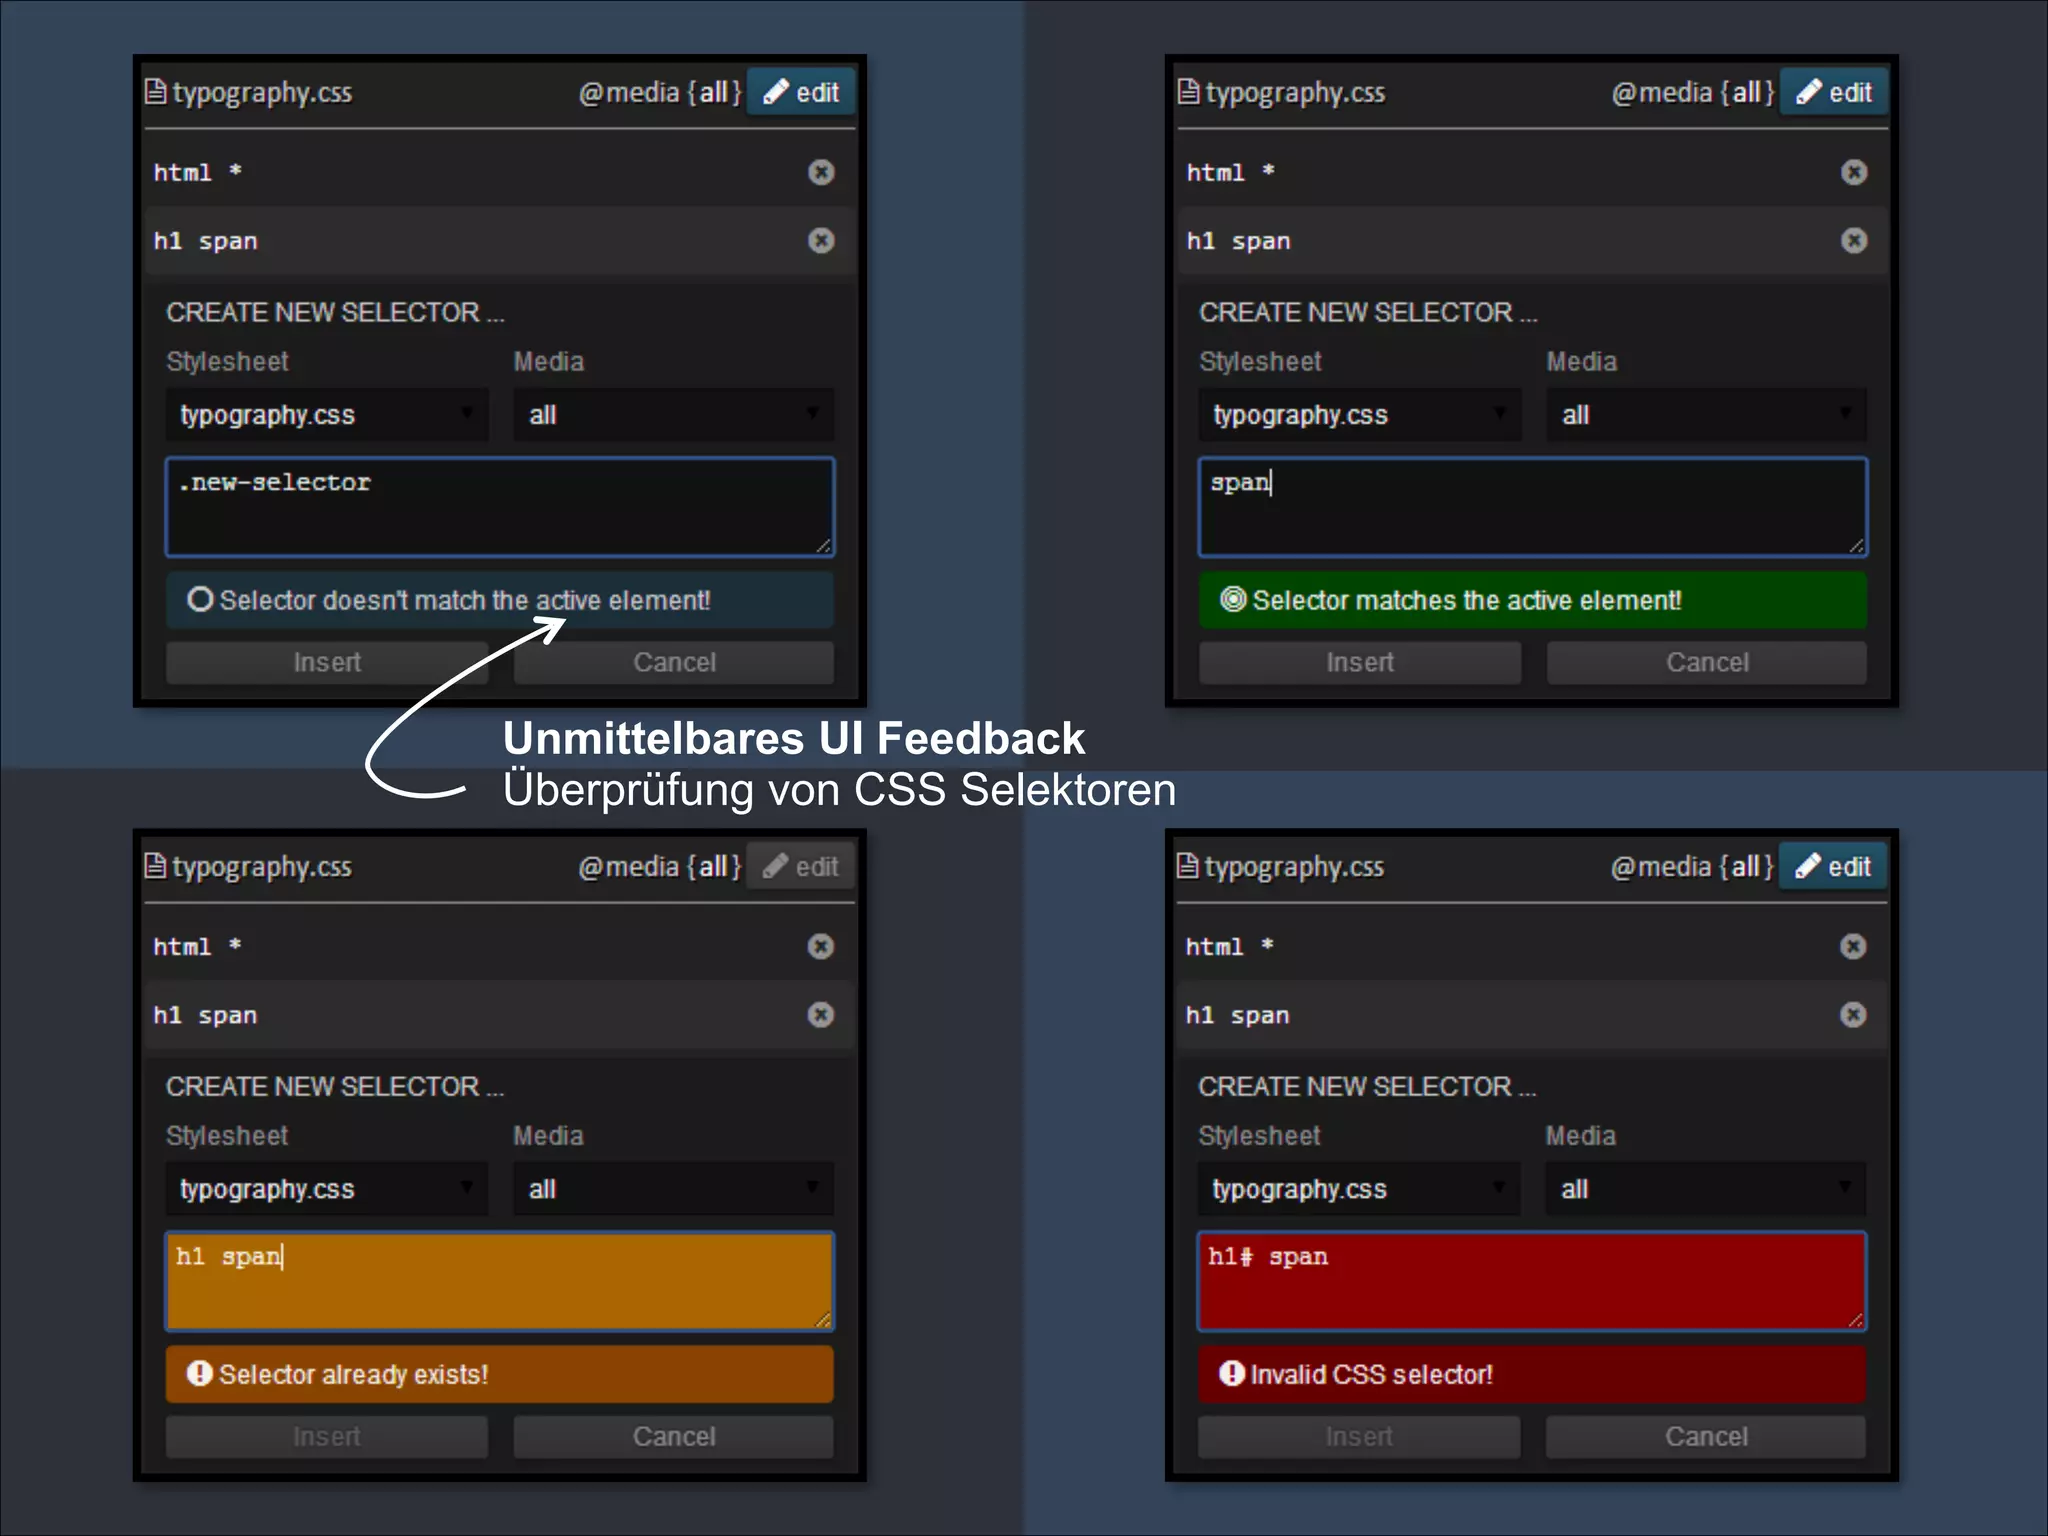Click edit pencil button in top-right panel
The image size is (2048, 1536).
tap(1834, 92)
